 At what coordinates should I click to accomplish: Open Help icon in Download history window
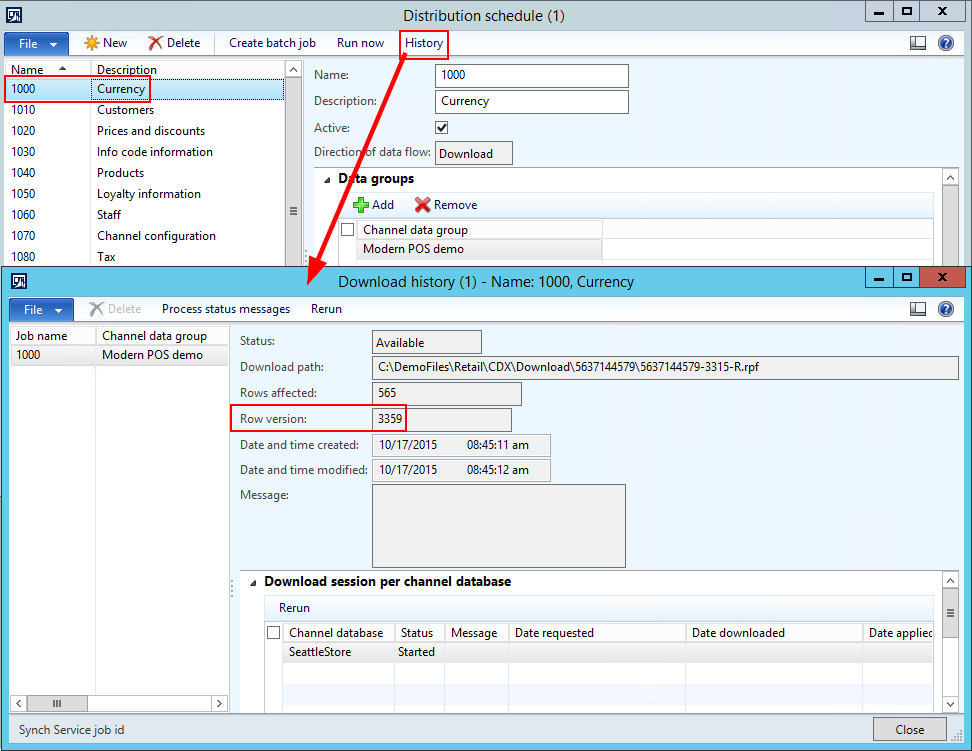tap(946, 309)
